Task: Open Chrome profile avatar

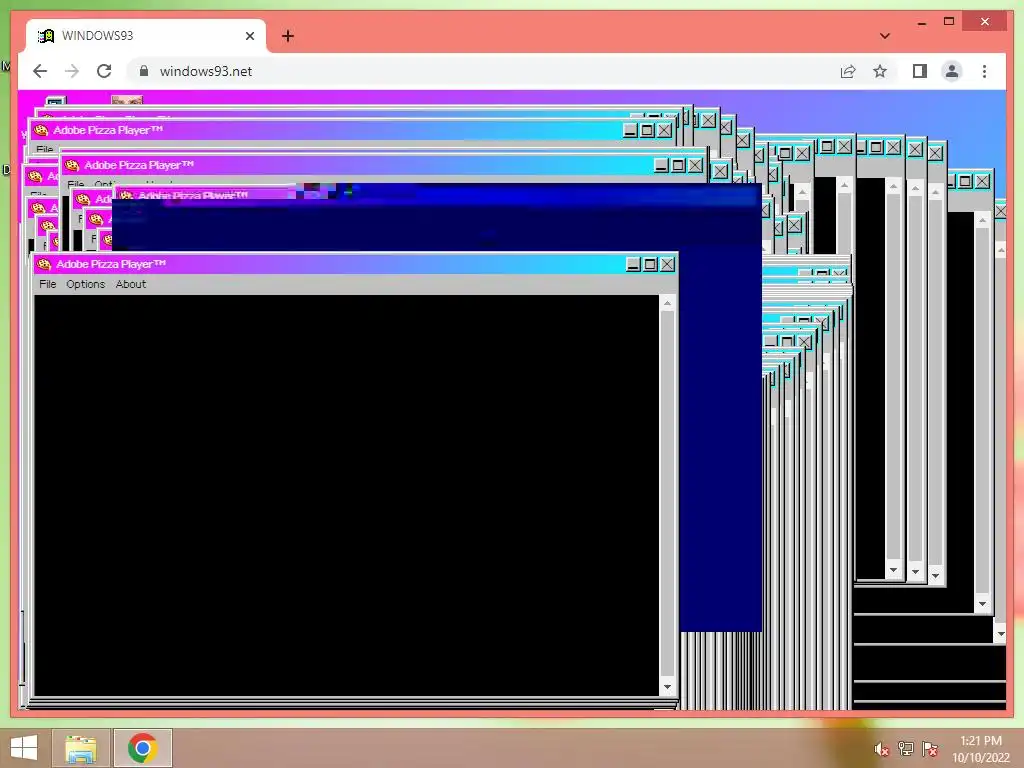Action: (952, 71)
